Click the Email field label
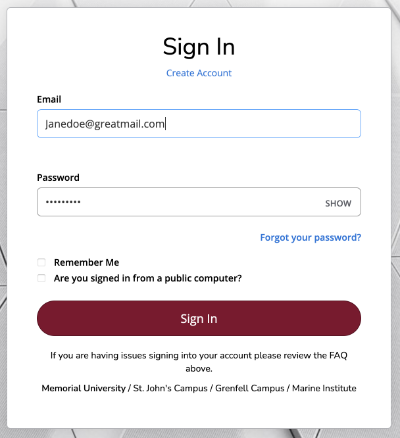400x438 pixels. pyautogui.click(x=49, y=99)
